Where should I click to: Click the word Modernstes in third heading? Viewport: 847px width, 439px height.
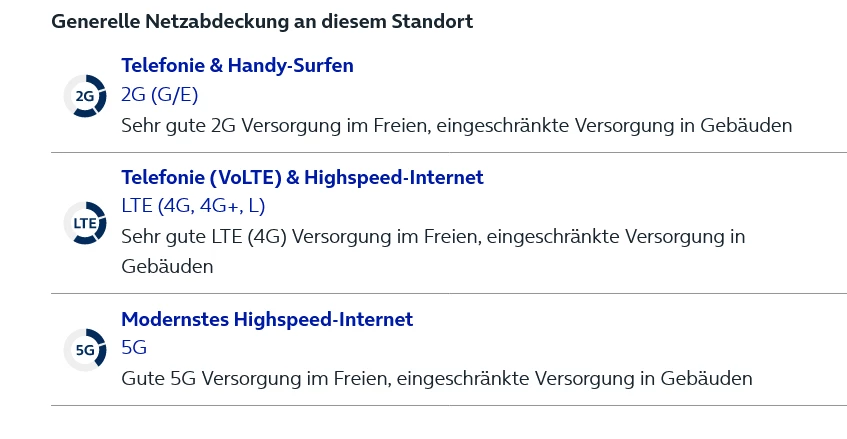(x=175, y=319)
